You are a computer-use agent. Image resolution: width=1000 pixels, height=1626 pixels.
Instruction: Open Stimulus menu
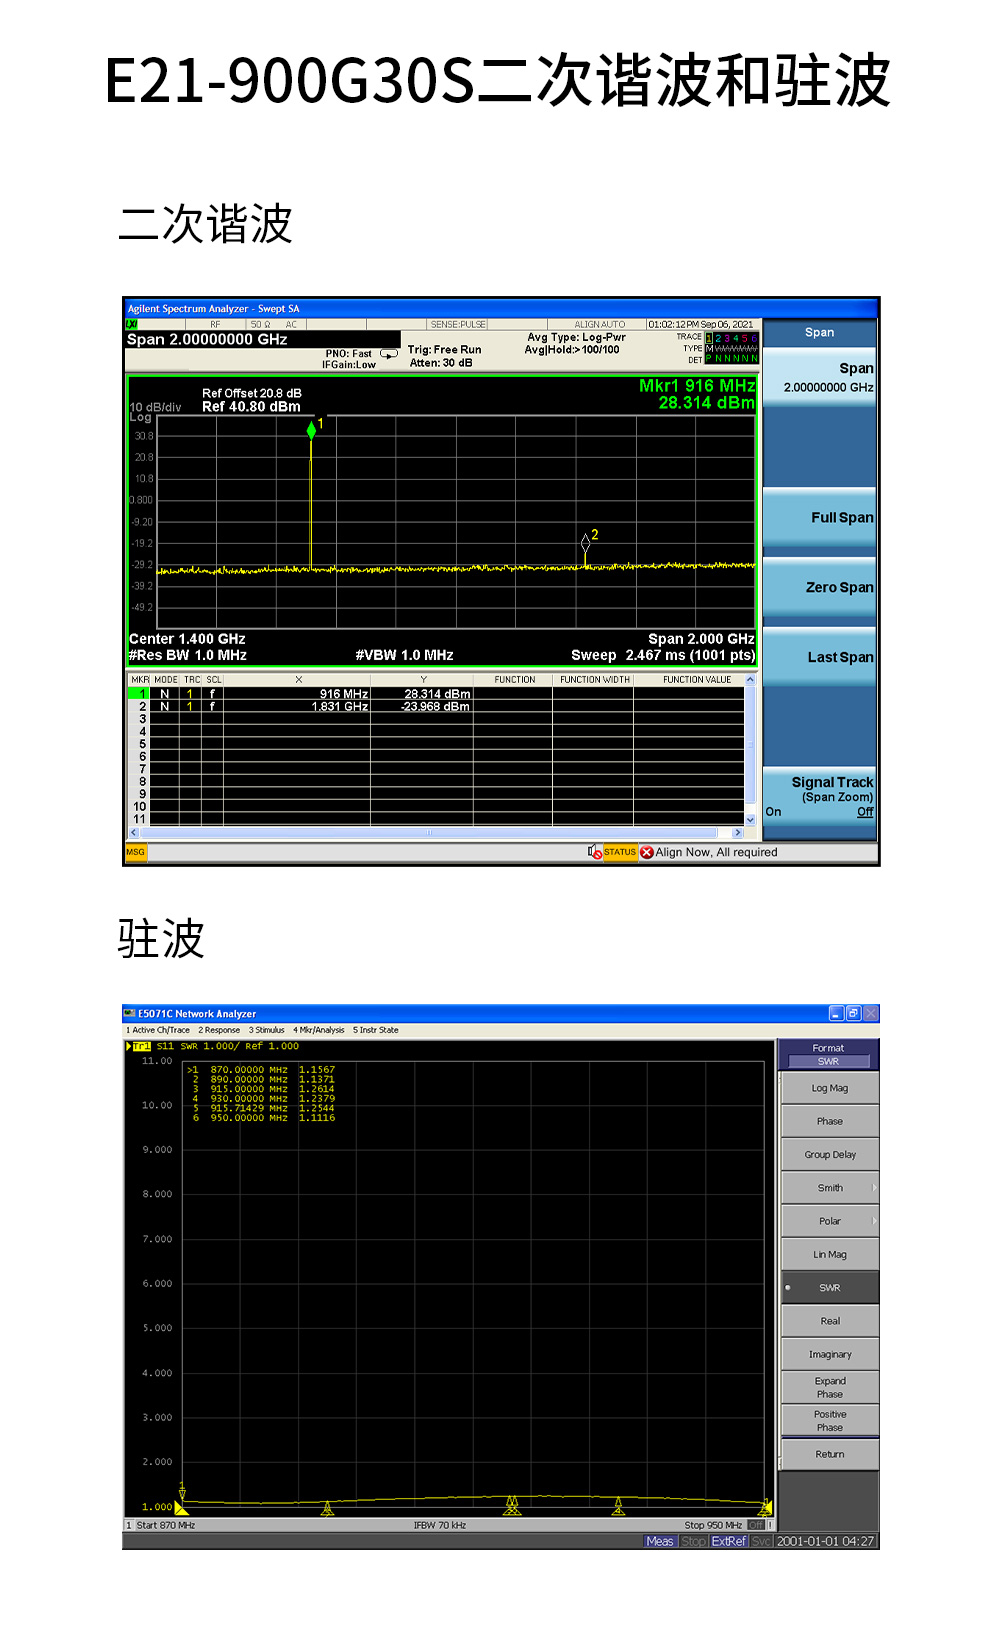click(x=267, y=1030)
